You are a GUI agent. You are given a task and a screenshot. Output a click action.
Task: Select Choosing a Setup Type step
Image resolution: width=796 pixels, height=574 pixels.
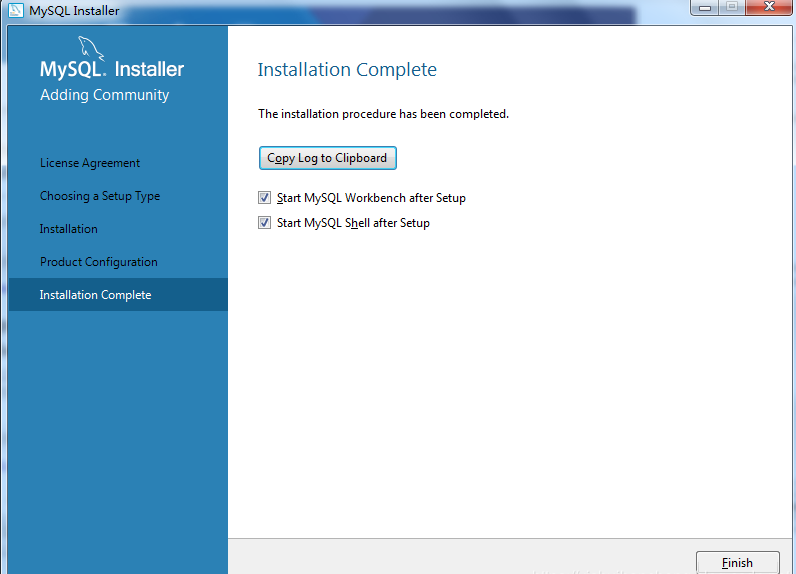pos(100,196)
